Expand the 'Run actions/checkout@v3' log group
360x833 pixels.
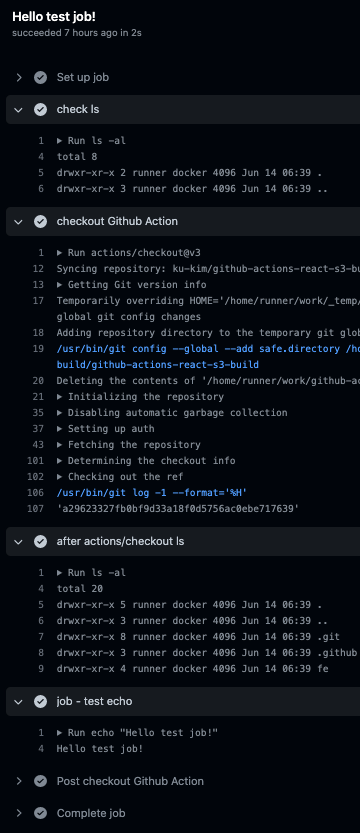click(128, 253)
